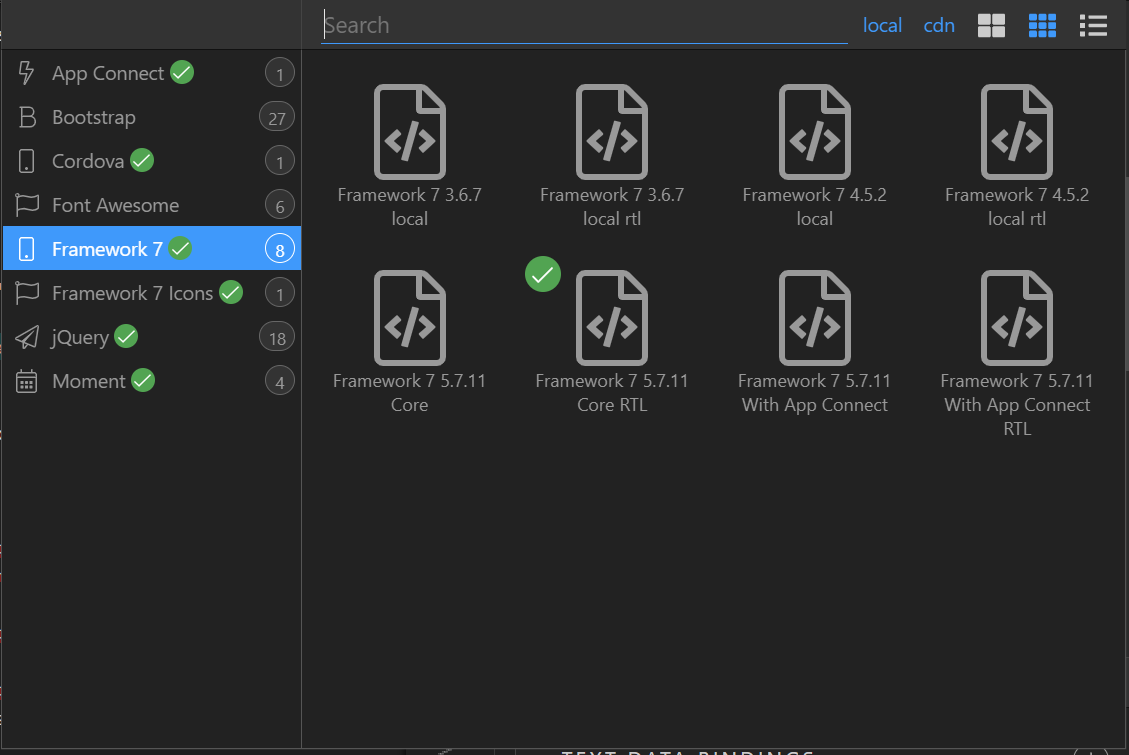Select the Framework 7 3.6.7 local rtl file icon

(612, 132)
